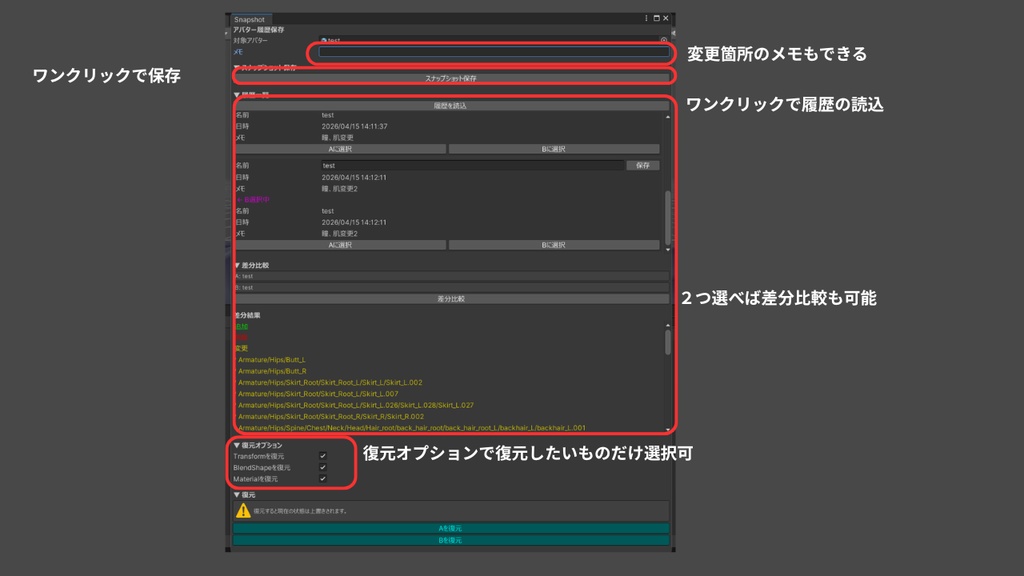Open the window options kebab menu
The image size is (1024, 576).
[645, 17]
